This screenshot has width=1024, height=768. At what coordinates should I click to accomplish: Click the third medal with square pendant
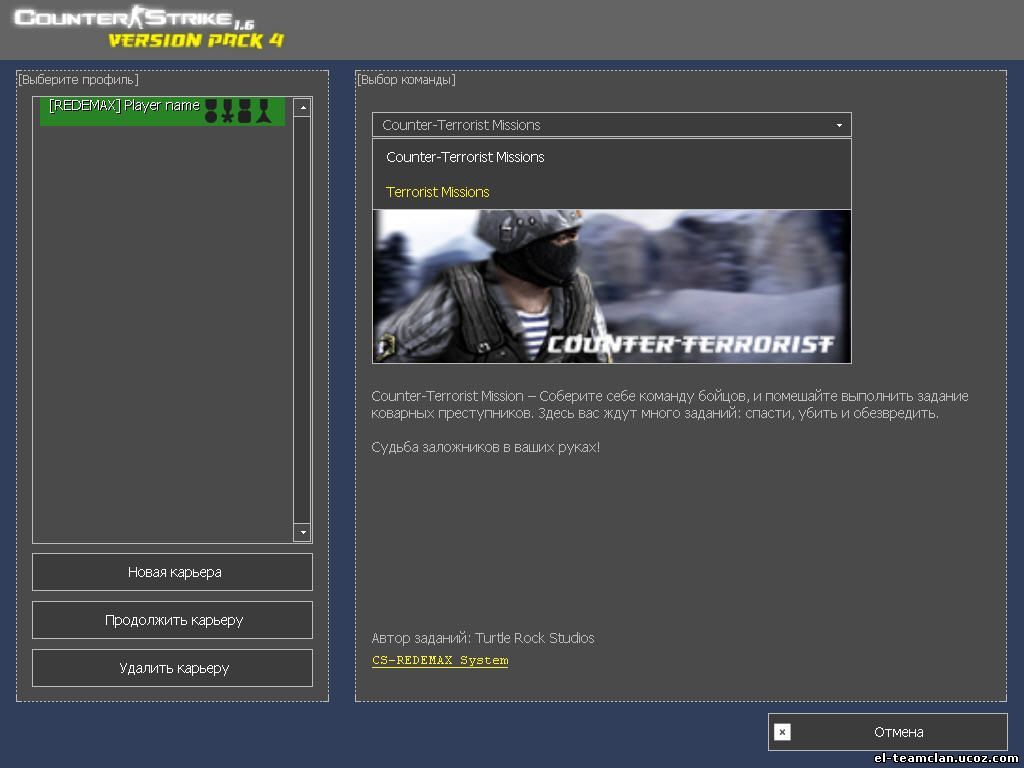click(x=244, y=111)
